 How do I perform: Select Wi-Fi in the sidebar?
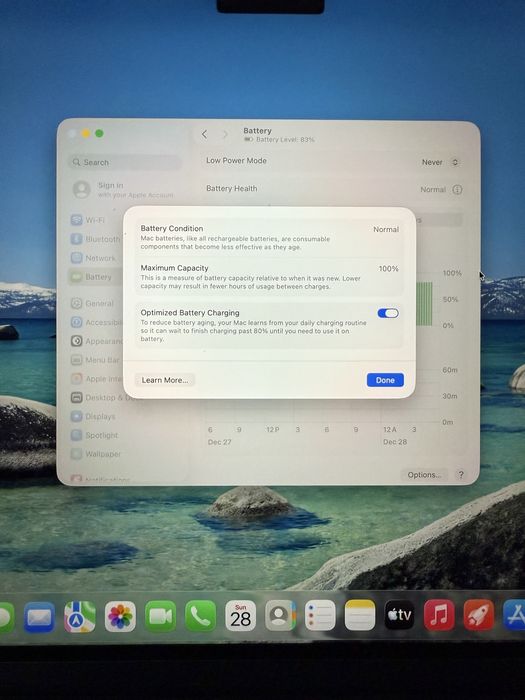pos(88,220)
